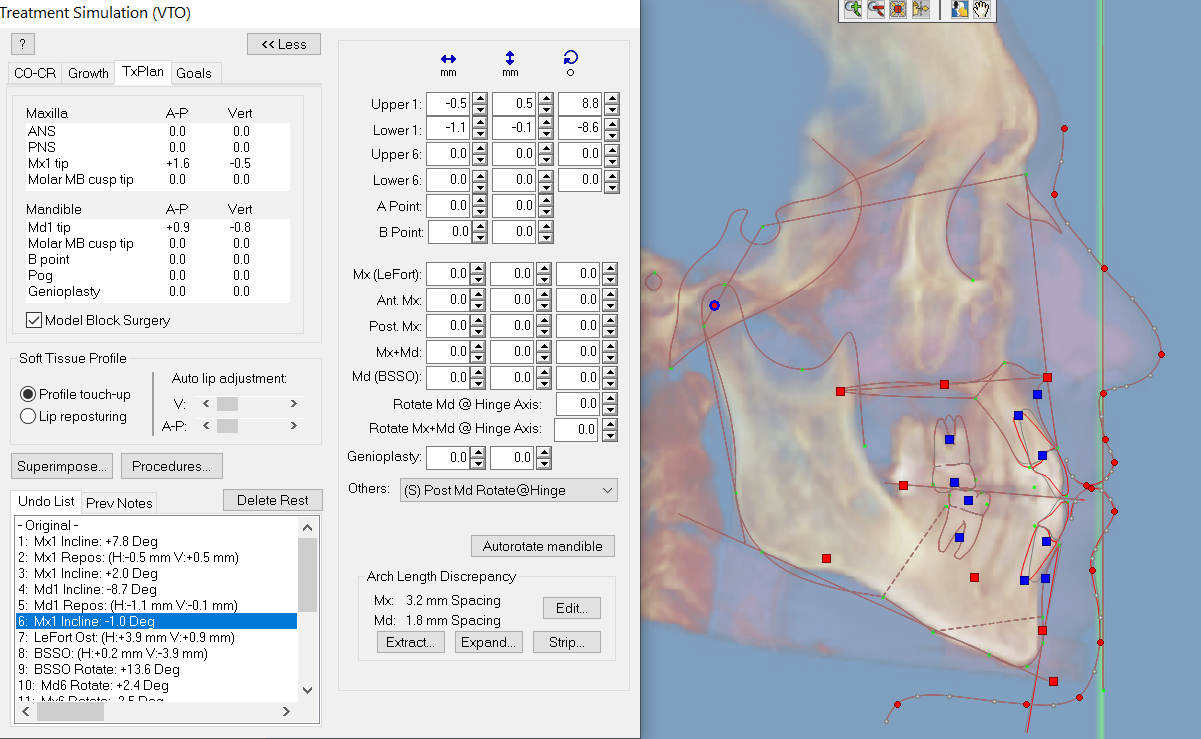Click the Delete Rest button

(273, 500)
